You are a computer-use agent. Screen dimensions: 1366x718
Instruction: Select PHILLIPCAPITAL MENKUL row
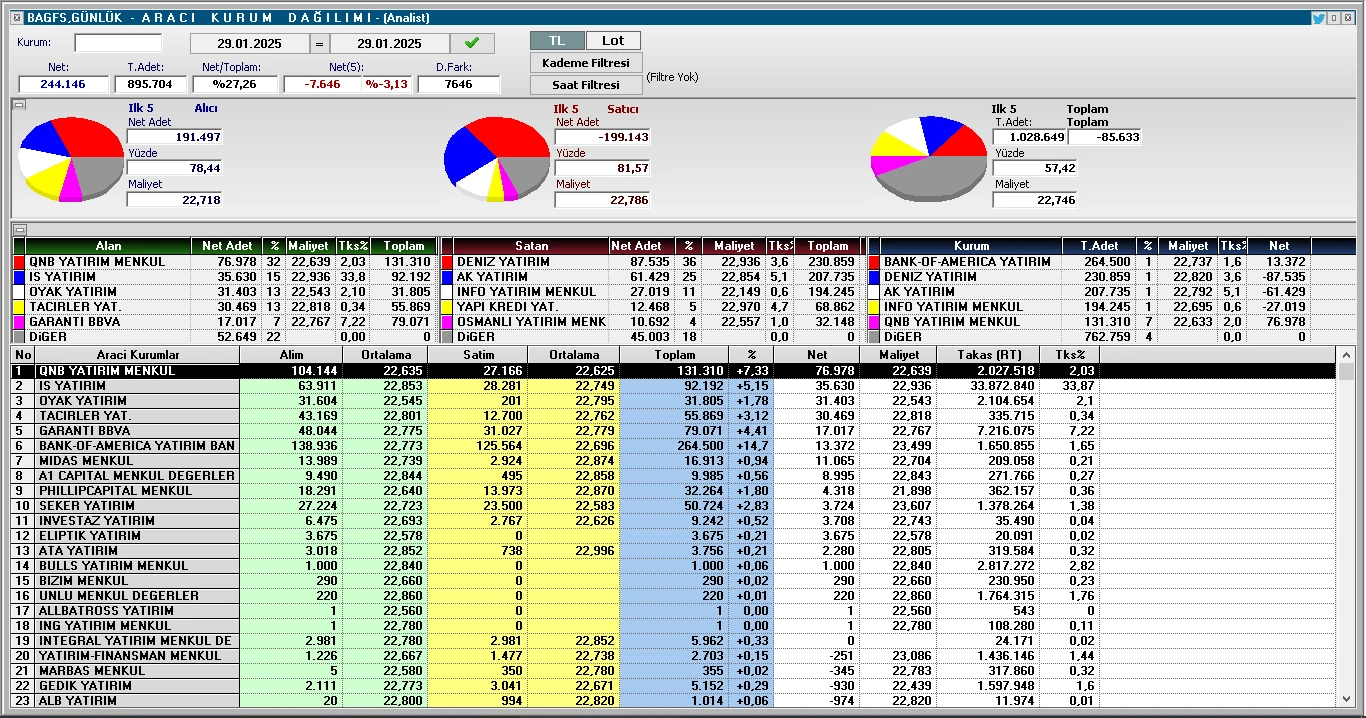coord(675,491)
